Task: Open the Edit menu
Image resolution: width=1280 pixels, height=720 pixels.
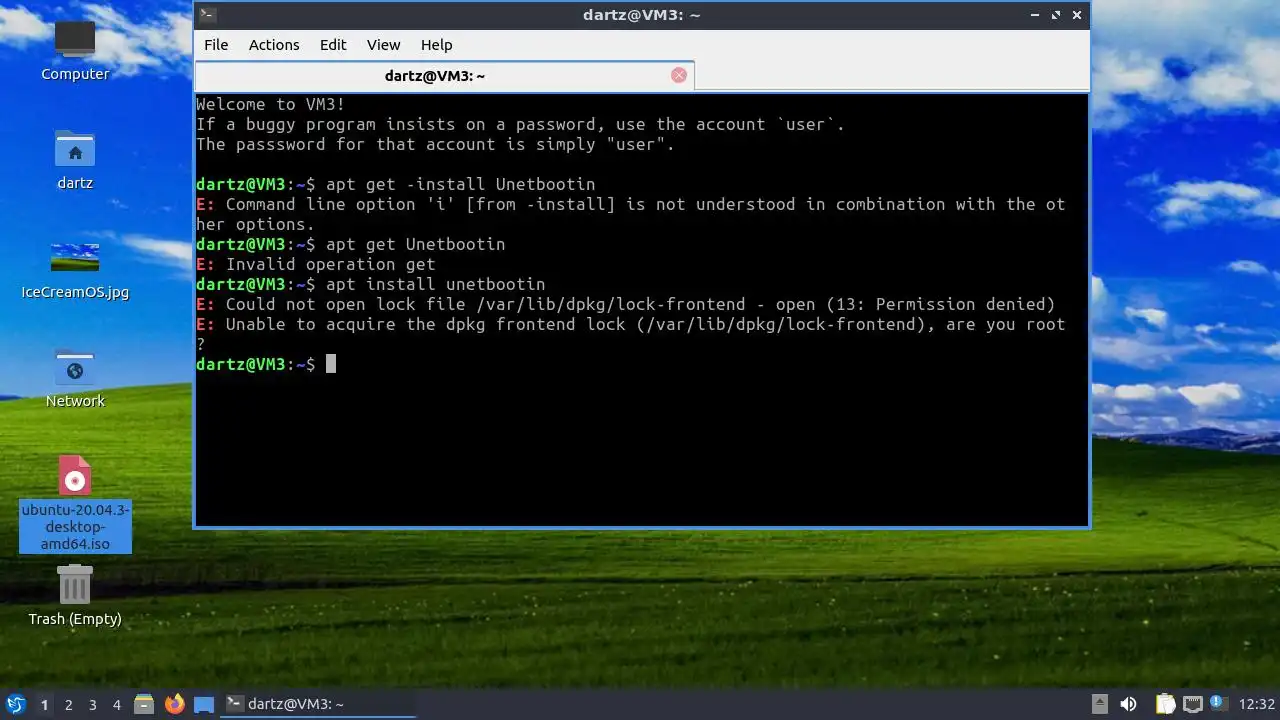Action: tap(333, 45)
